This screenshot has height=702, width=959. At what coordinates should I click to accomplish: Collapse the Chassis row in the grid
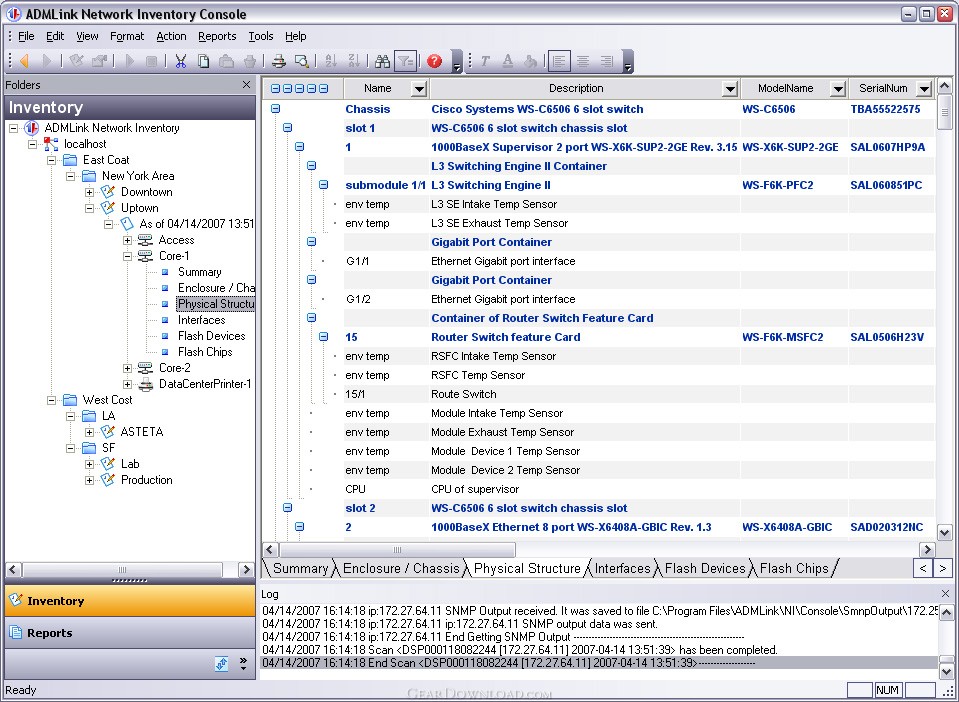click(x=276, y=109)
